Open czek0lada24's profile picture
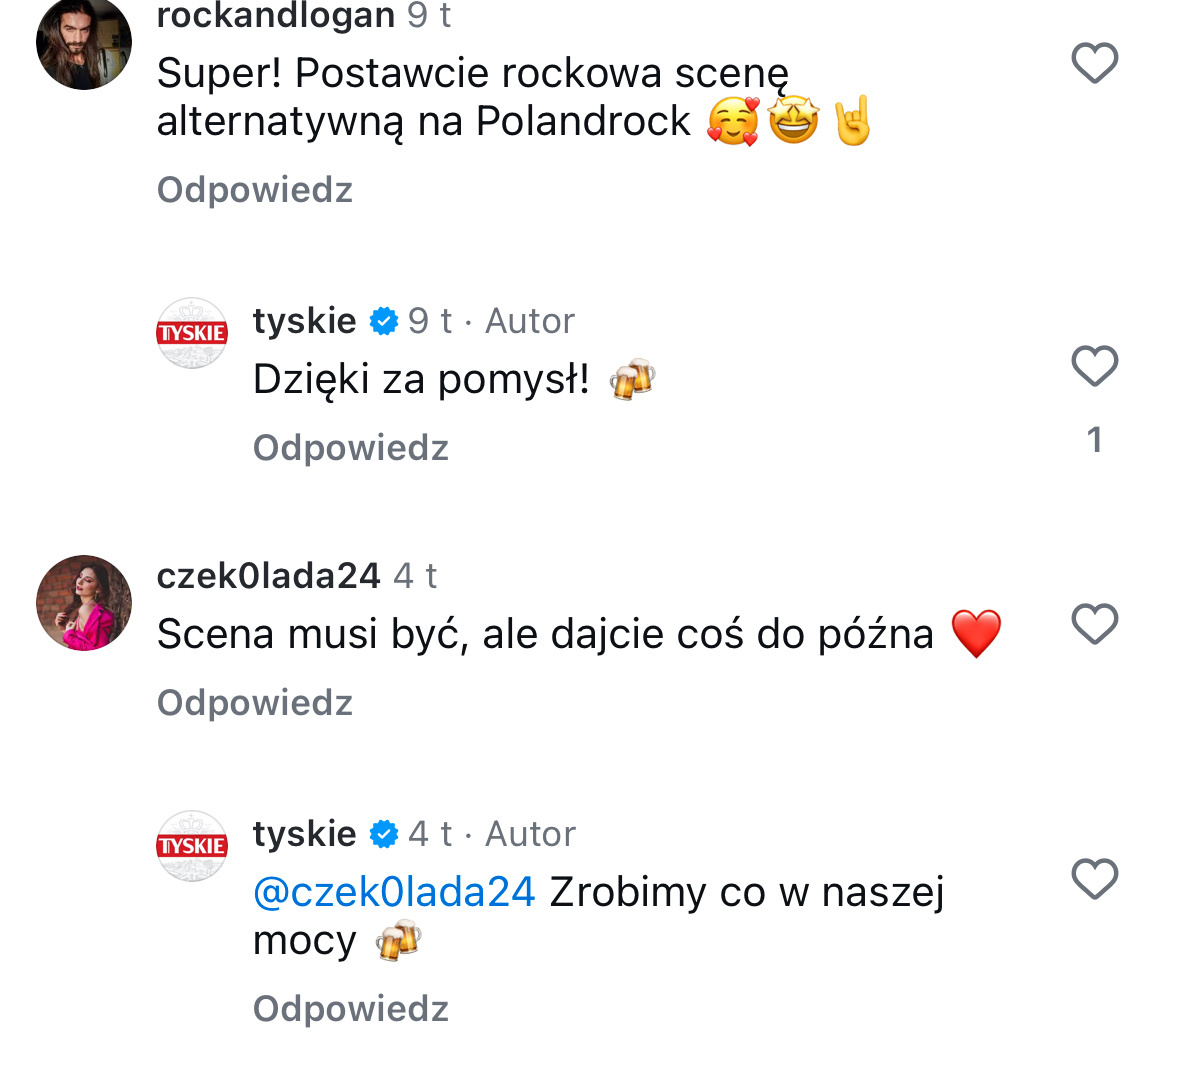The height and width of the screenshot is (1068, 1179). [x=84, y=603]
